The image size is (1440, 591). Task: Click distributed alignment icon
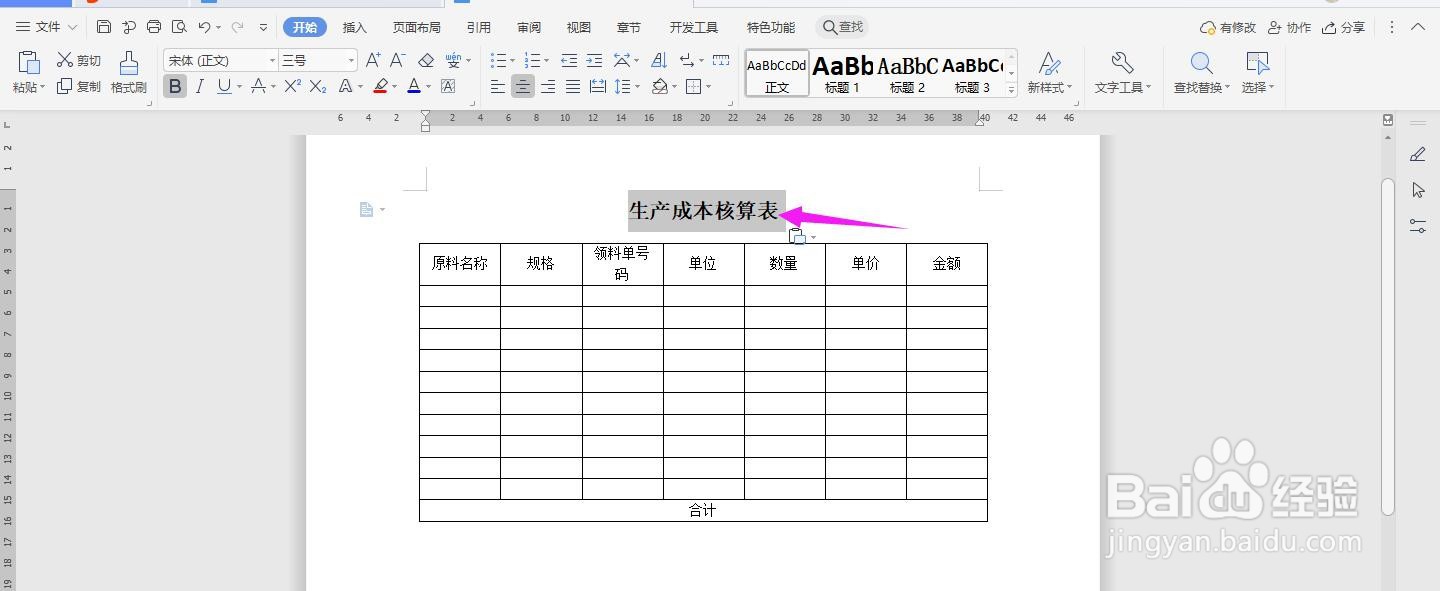pos(598,87)
